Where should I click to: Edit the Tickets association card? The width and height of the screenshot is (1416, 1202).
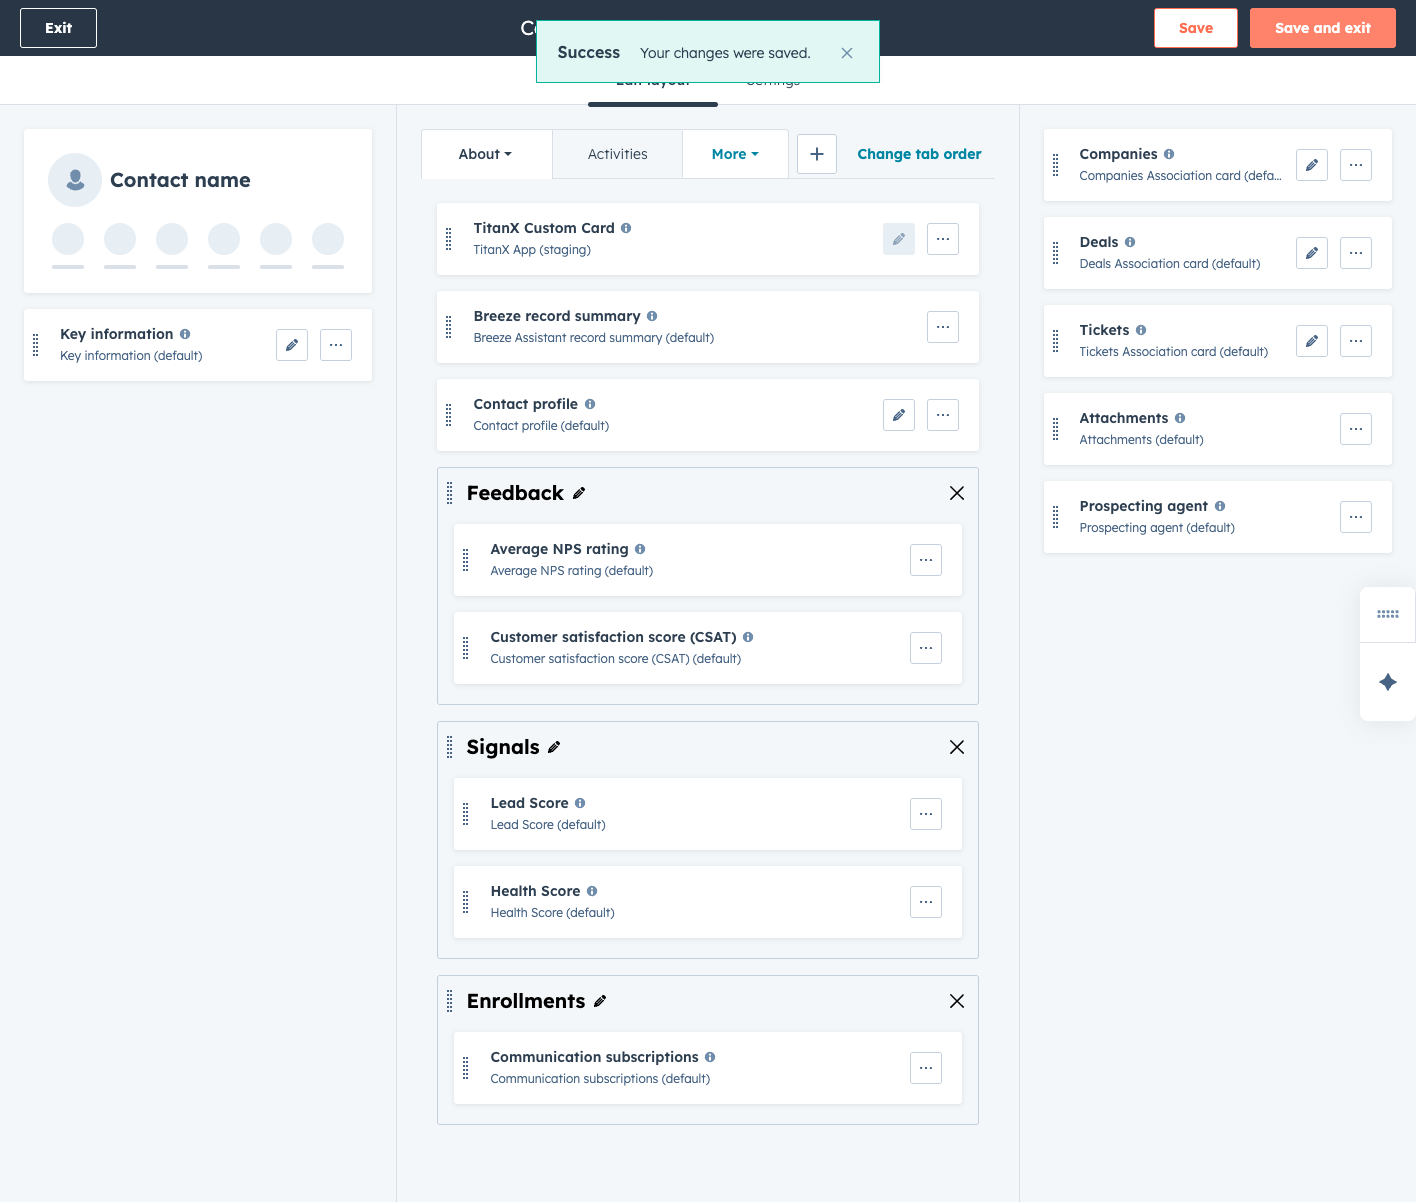click(x=1312, y=341)
